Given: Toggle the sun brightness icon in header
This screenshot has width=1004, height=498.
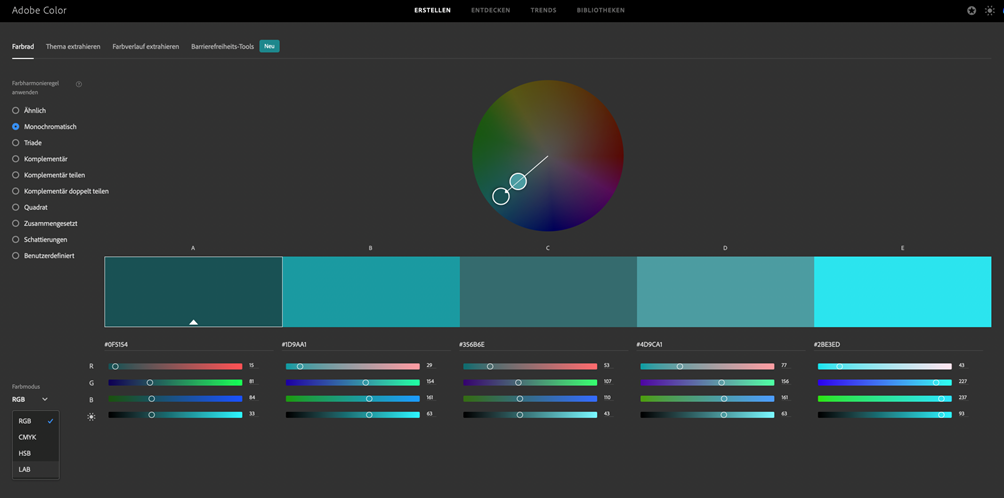Looking at the screenshot, I should [989, 10].
